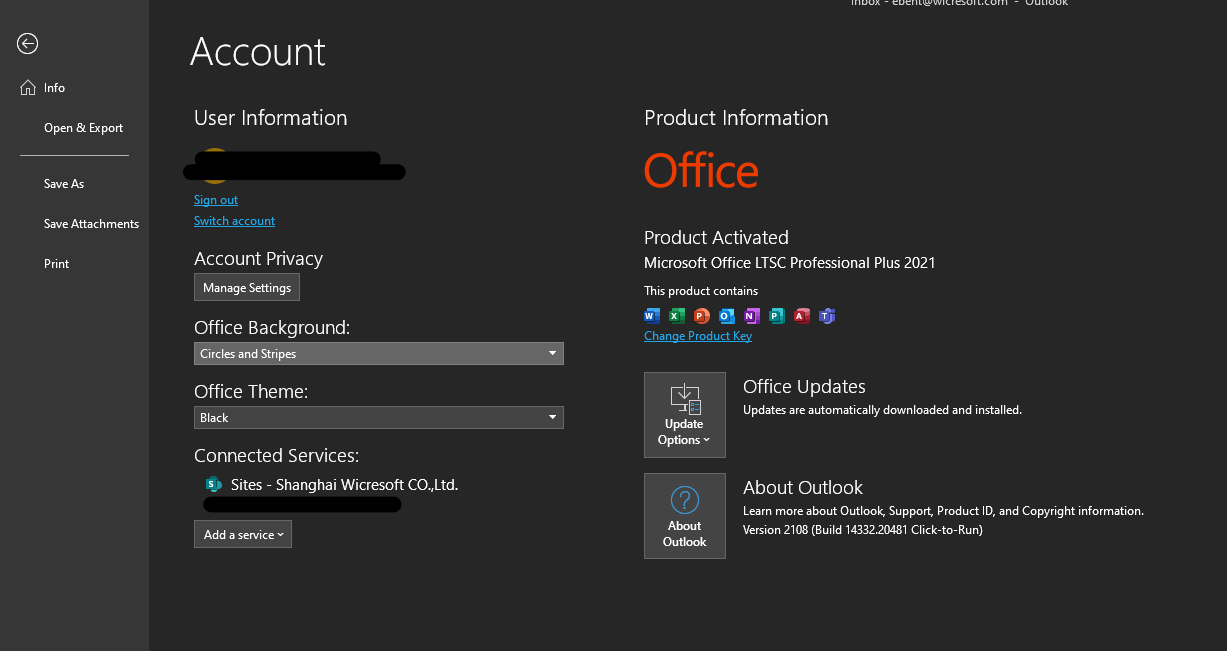
Task: Go back using the circled arrow
Action: [x=28, y=43]
